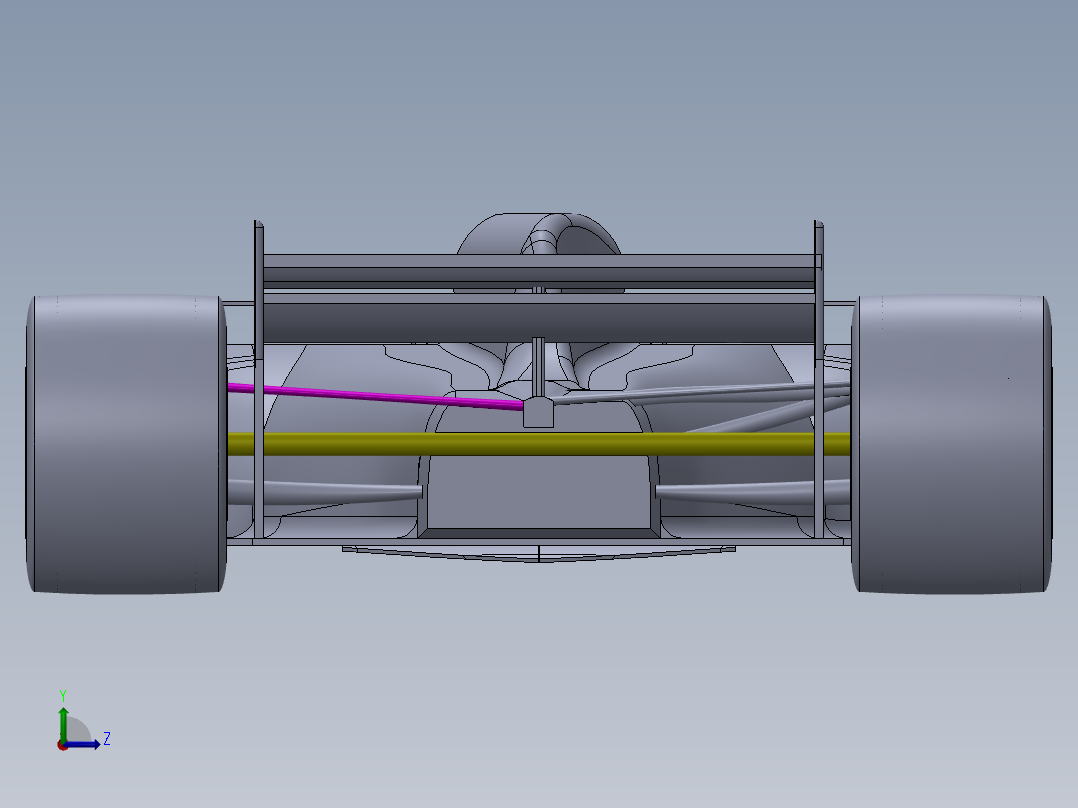Select the left rear tire
This screenshot has width=1078, height=808.
[120, 440]
